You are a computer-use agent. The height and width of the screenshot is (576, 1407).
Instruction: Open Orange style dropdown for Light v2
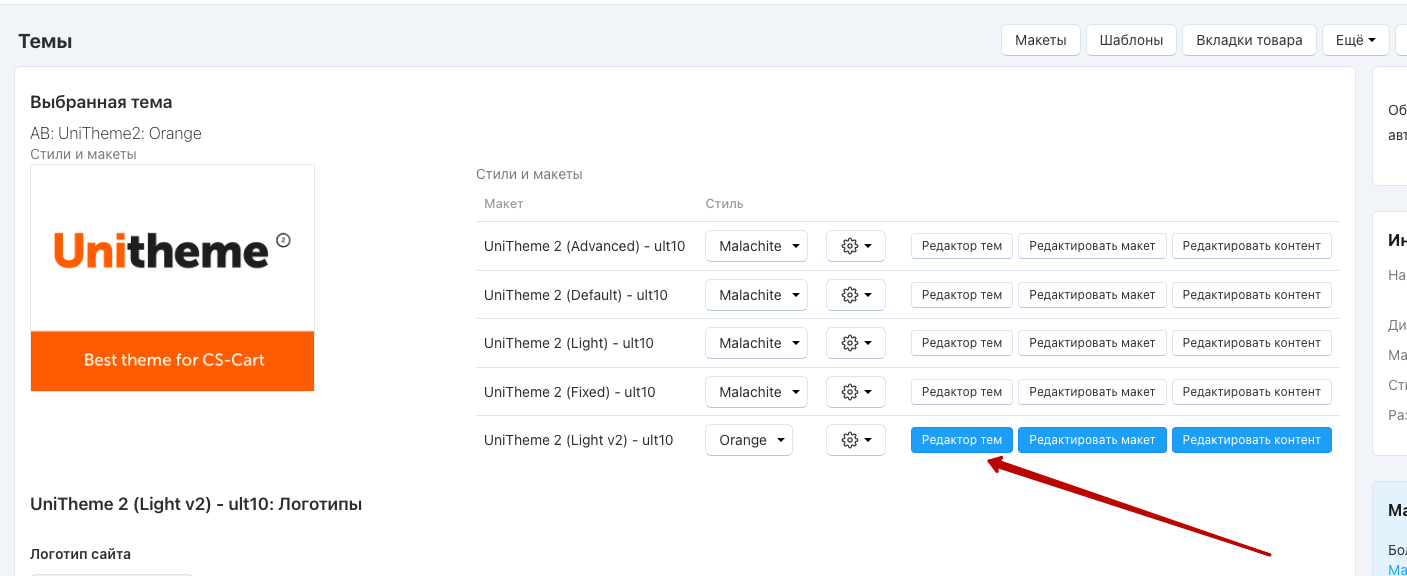pos(749,440)
